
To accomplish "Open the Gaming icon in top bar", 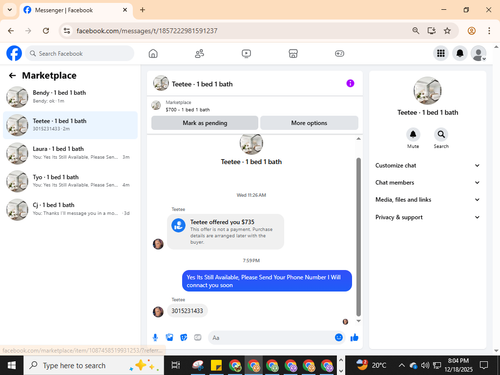I will 340,53.
